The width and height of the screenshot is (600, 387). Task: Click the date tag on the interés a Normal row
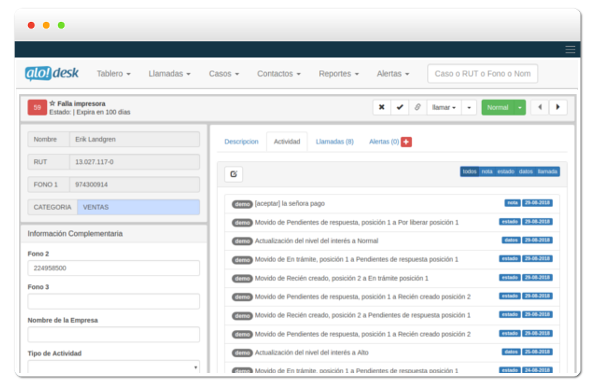point(537,240)
